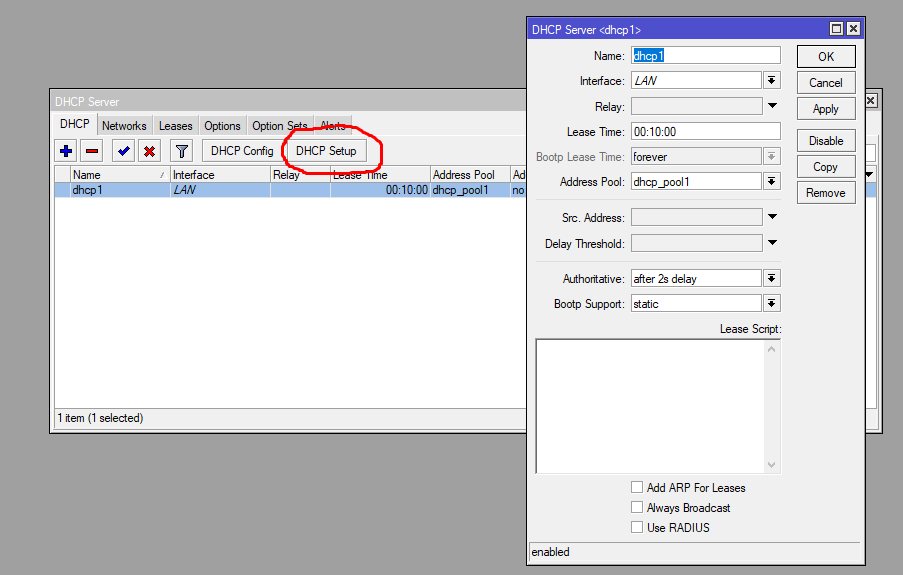903x575 pixels.
Task: Open the Authoritative dropdown arrow
Action: click(772, 279)
